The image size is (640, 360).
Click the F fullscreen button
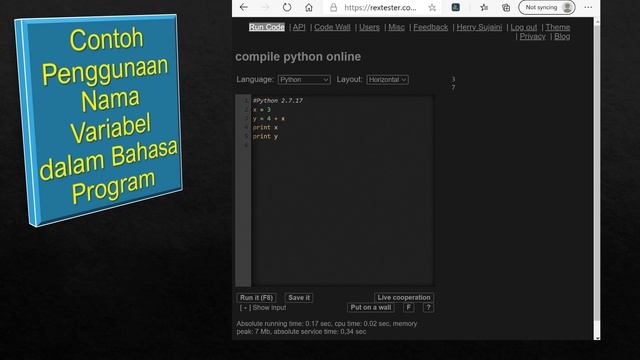[409, 307]
